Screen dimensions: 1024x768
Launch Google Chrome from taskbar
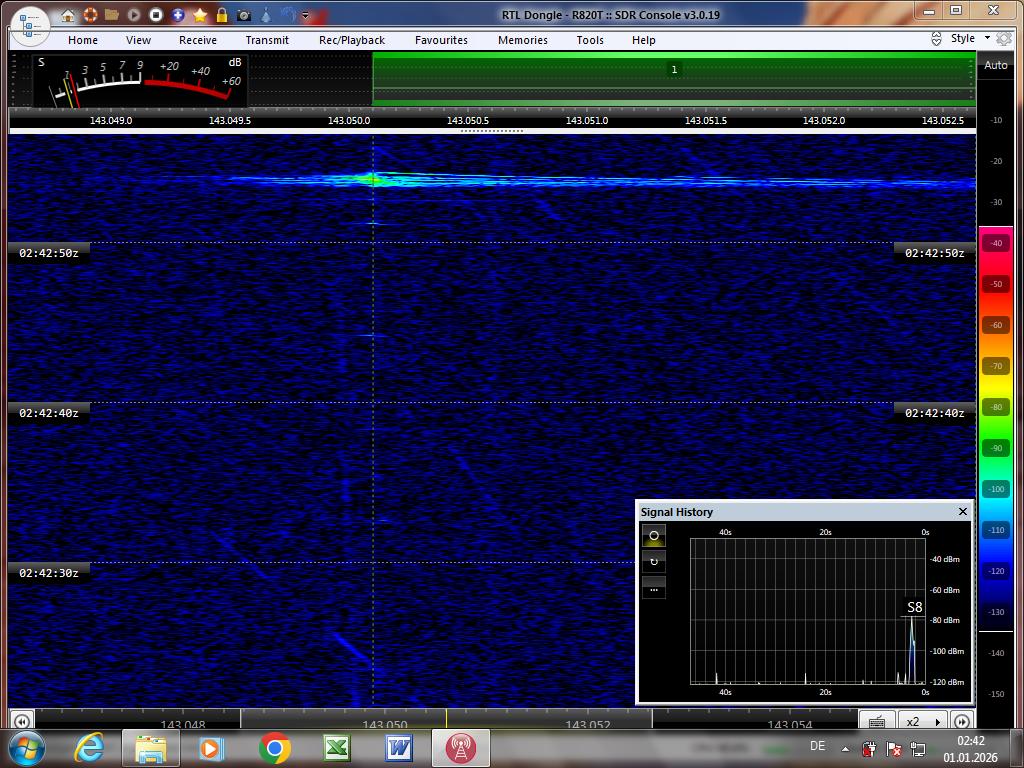(x=275, y=748)
